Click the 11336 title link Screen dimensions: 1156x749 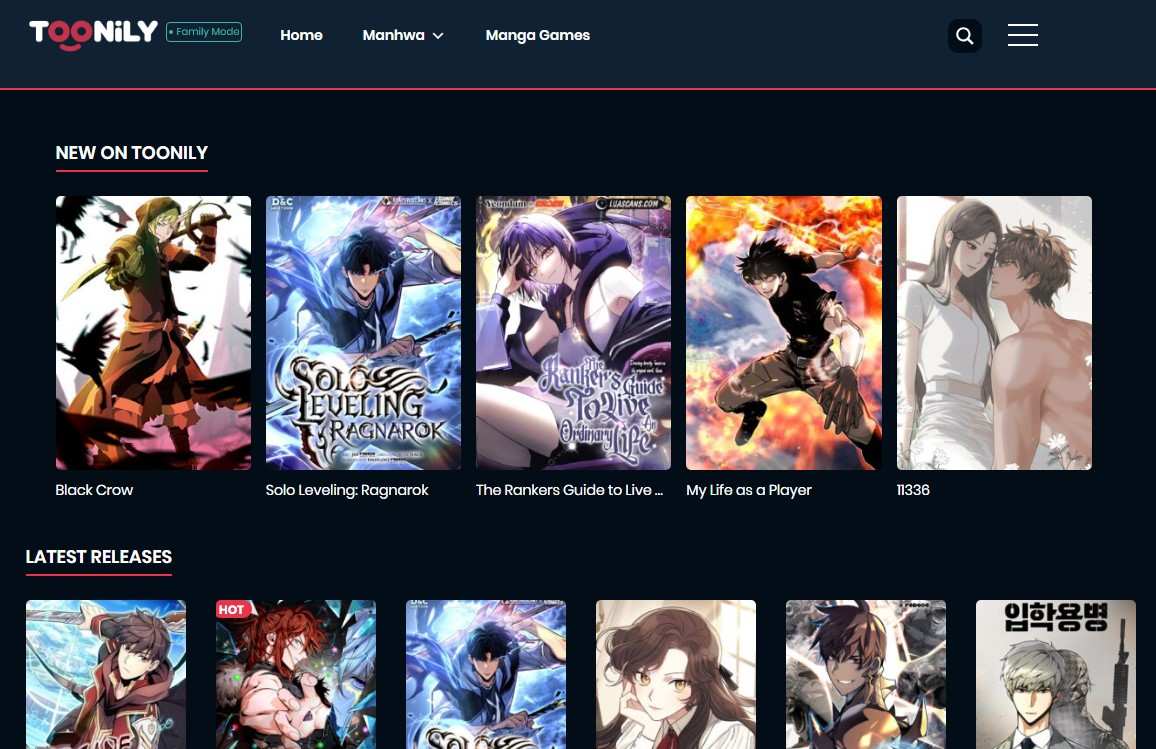(x=913, y=490)
